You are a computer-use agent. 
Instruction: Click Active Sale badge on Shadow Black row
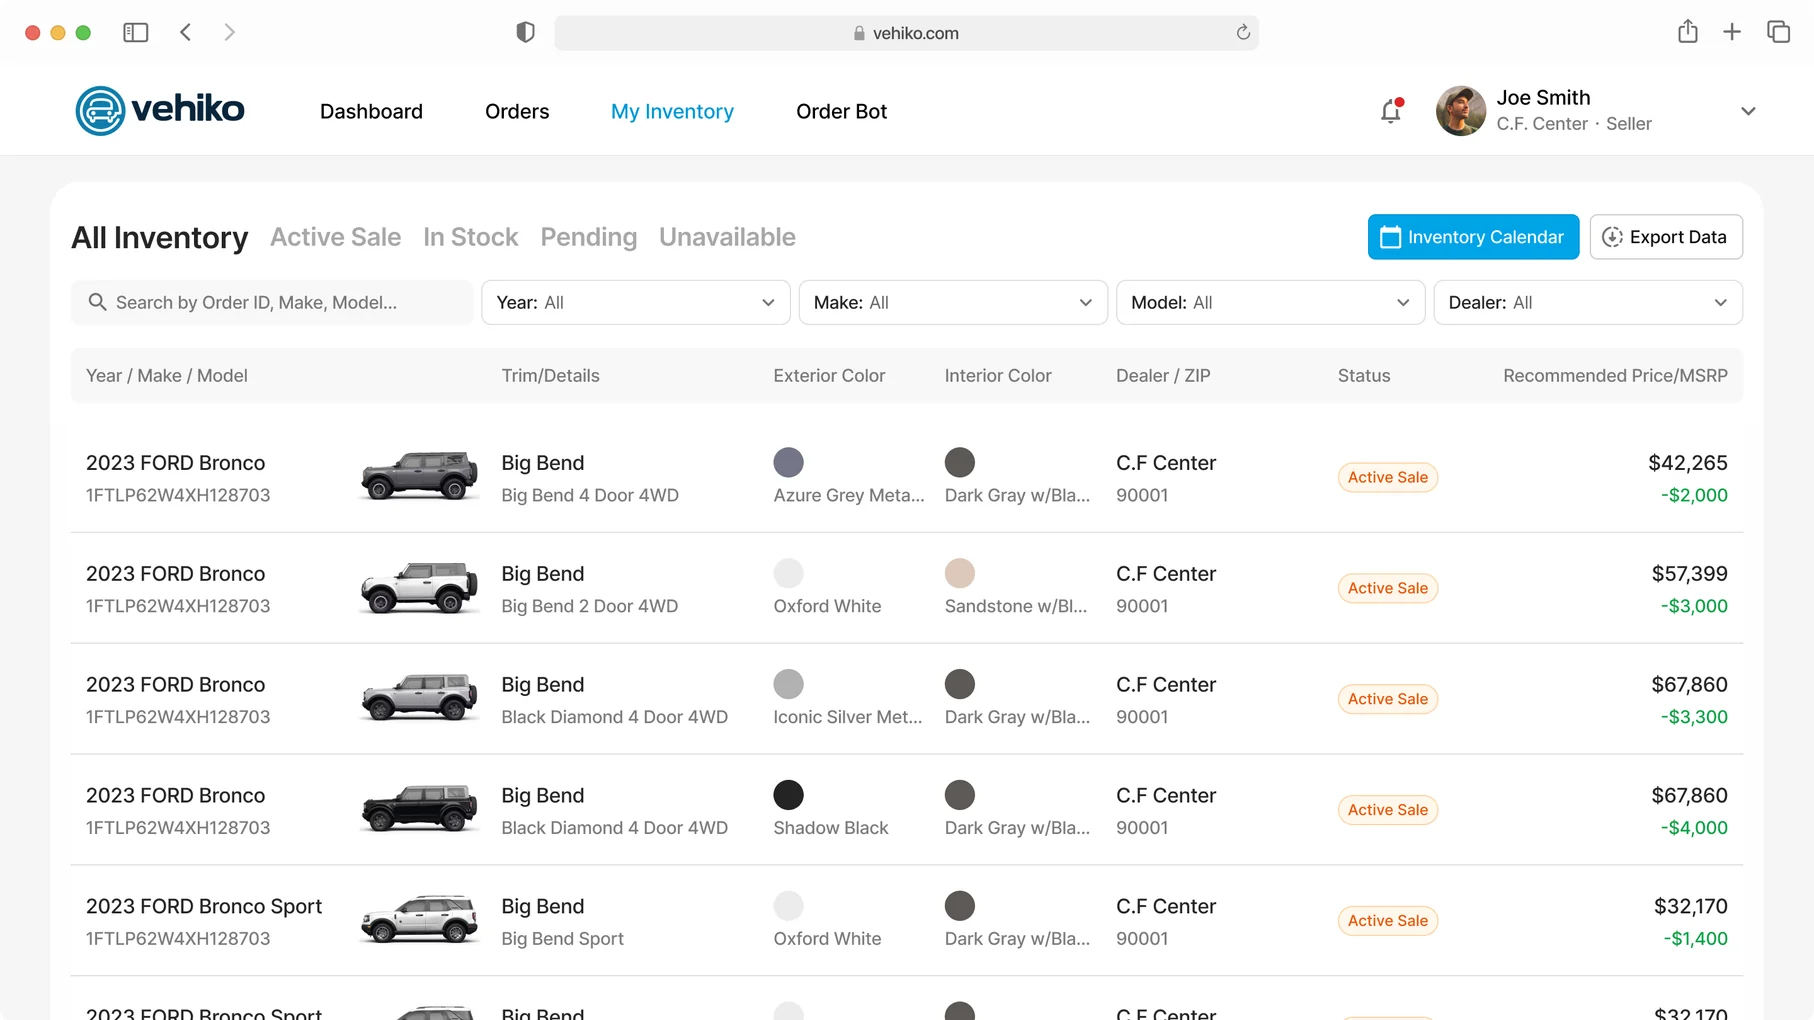(x=1388, y=810)
